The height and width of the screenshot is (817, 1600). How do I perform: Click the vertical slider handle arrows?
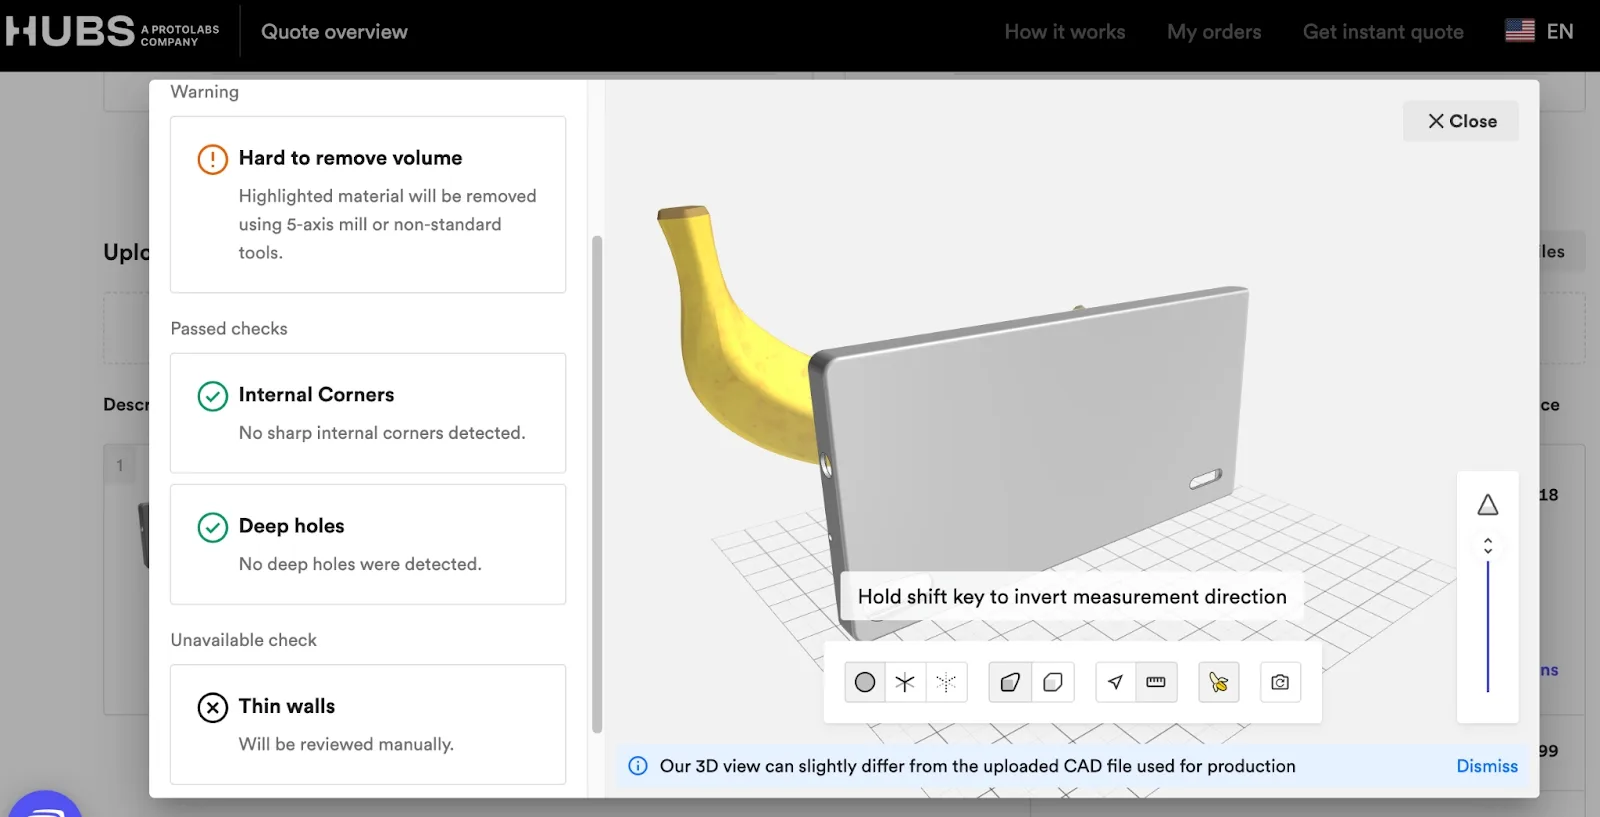coord(1488,546)
